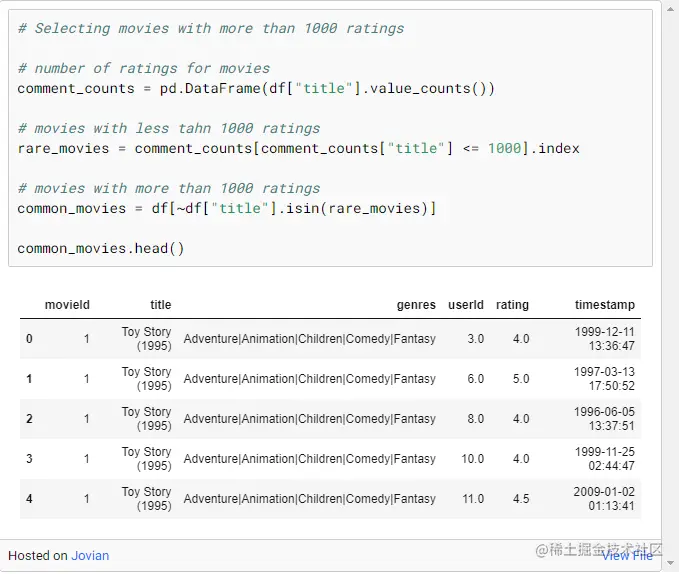Screen dimensions: 679x574
Task: Click the Toy Story title in row 2
Action: click(146, 419)
